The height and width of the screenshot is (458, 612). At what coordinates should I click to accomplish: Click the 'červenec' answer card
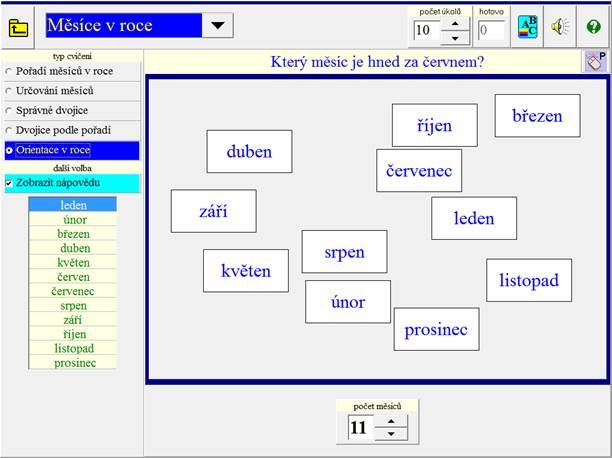[419, 171]
